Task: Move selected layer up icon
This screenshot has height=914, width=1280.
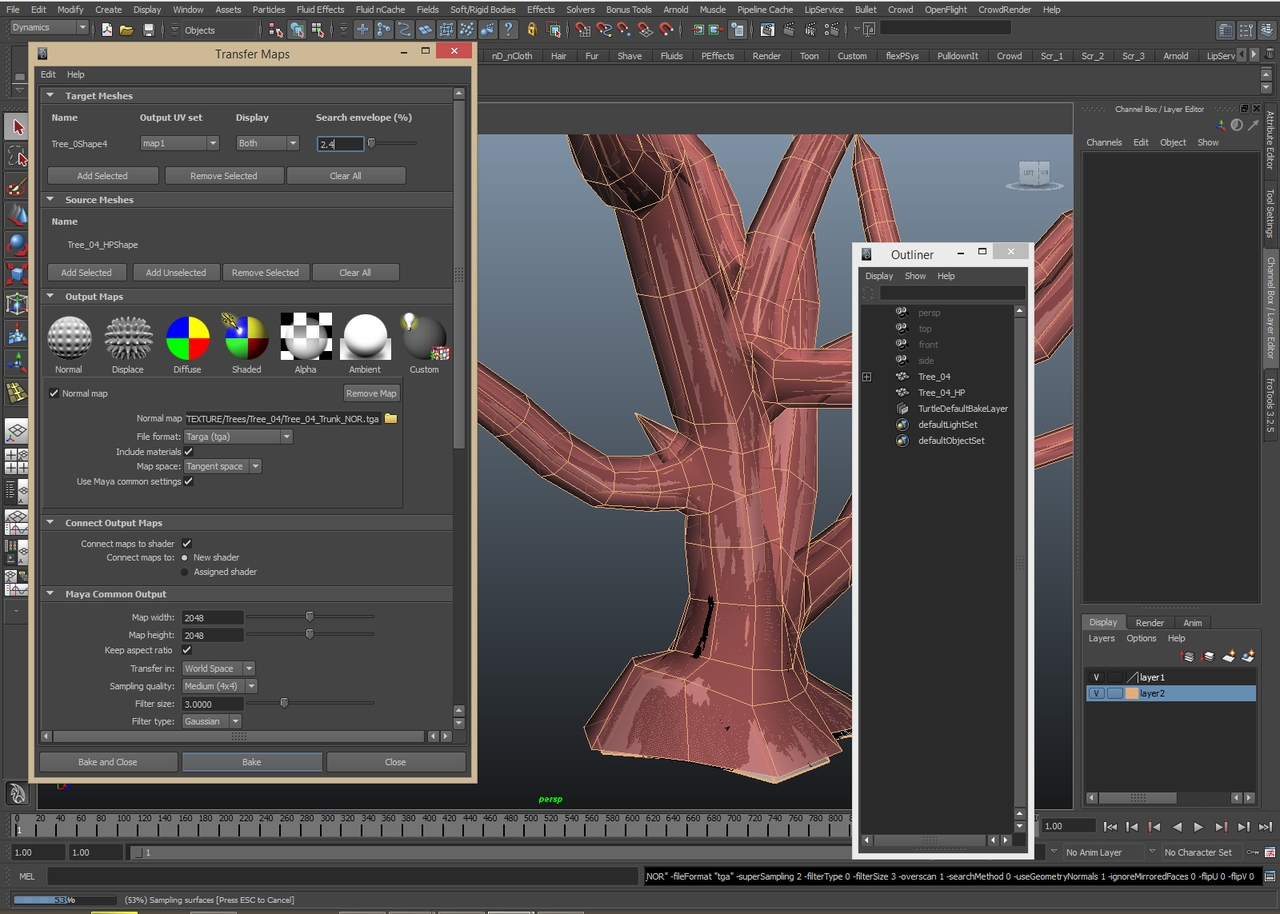Action: pos(1189,656)
